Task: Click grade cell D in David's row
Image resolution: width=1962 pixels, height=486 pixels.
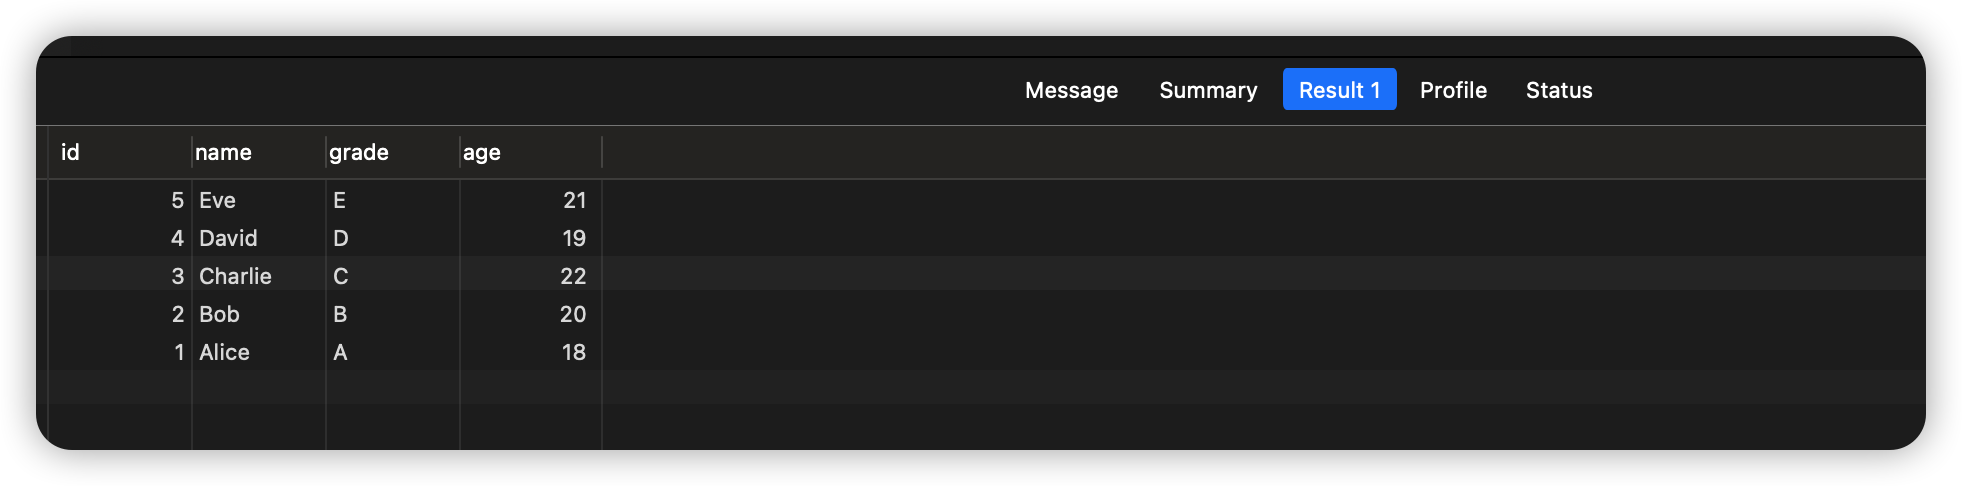Action: tap(340, 238)
